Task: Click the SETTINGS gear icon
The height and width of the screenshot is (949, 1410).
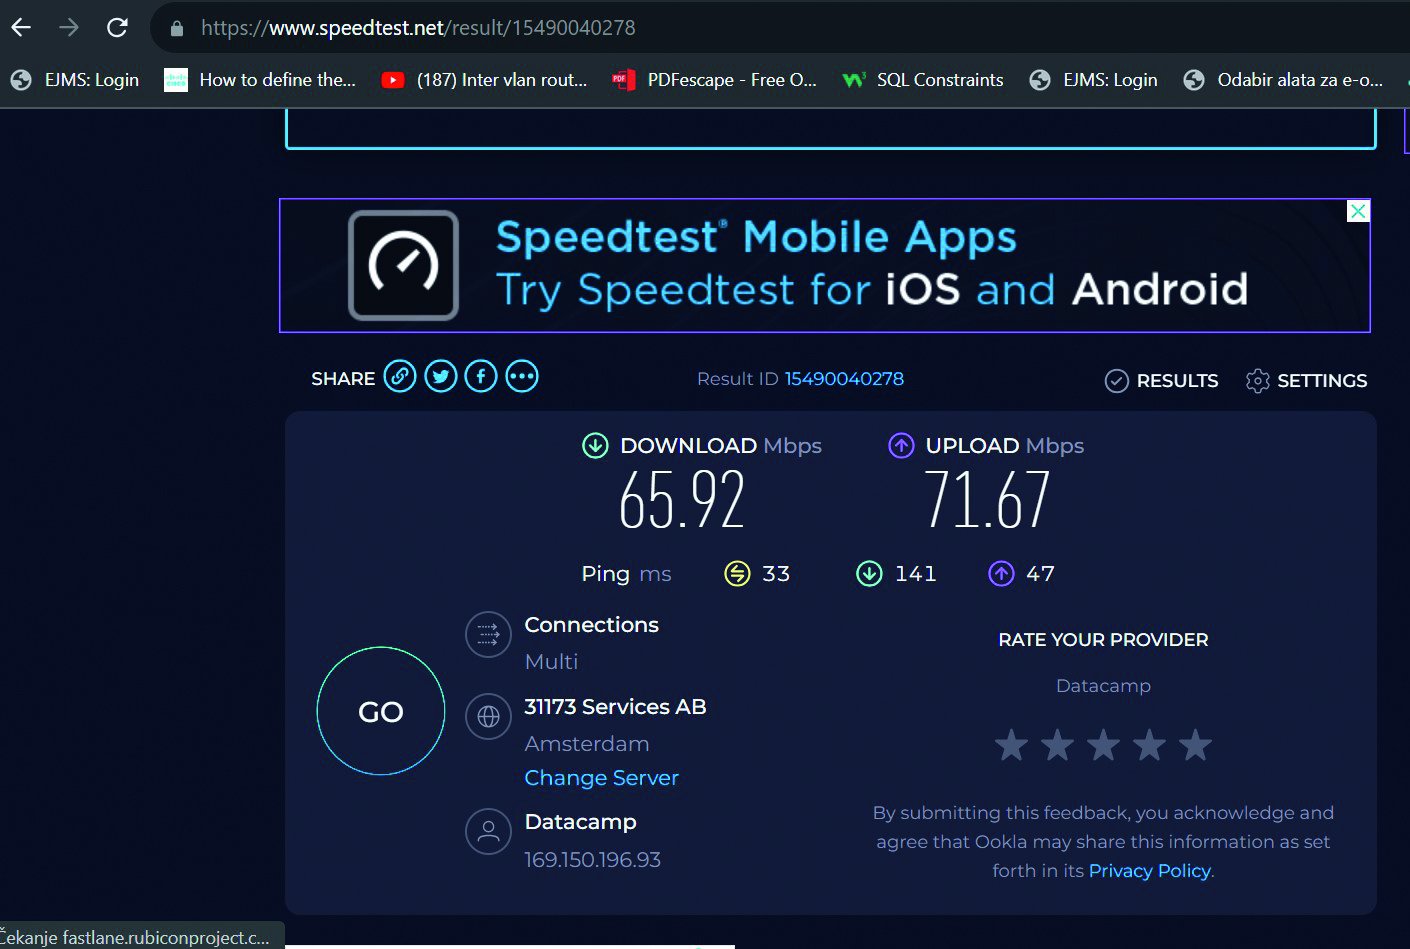Action: [x=1258, y=381]
